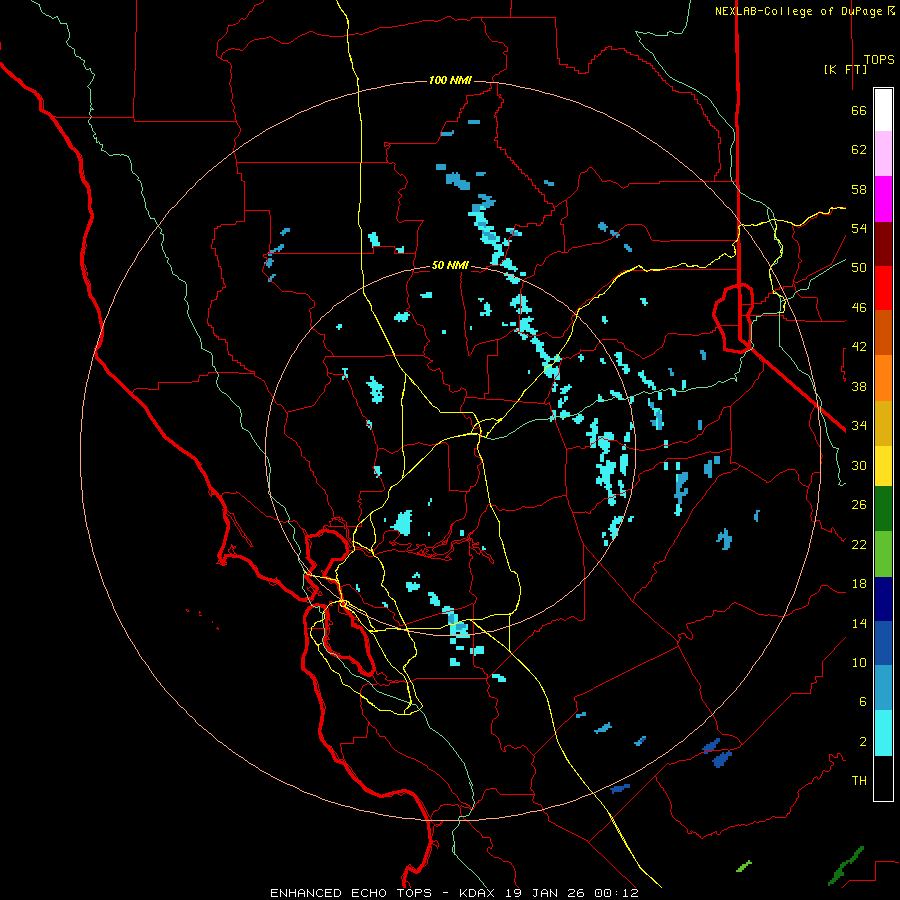900x900 pixels.
Task: Click the legend label TH
Action: [859, 781]
